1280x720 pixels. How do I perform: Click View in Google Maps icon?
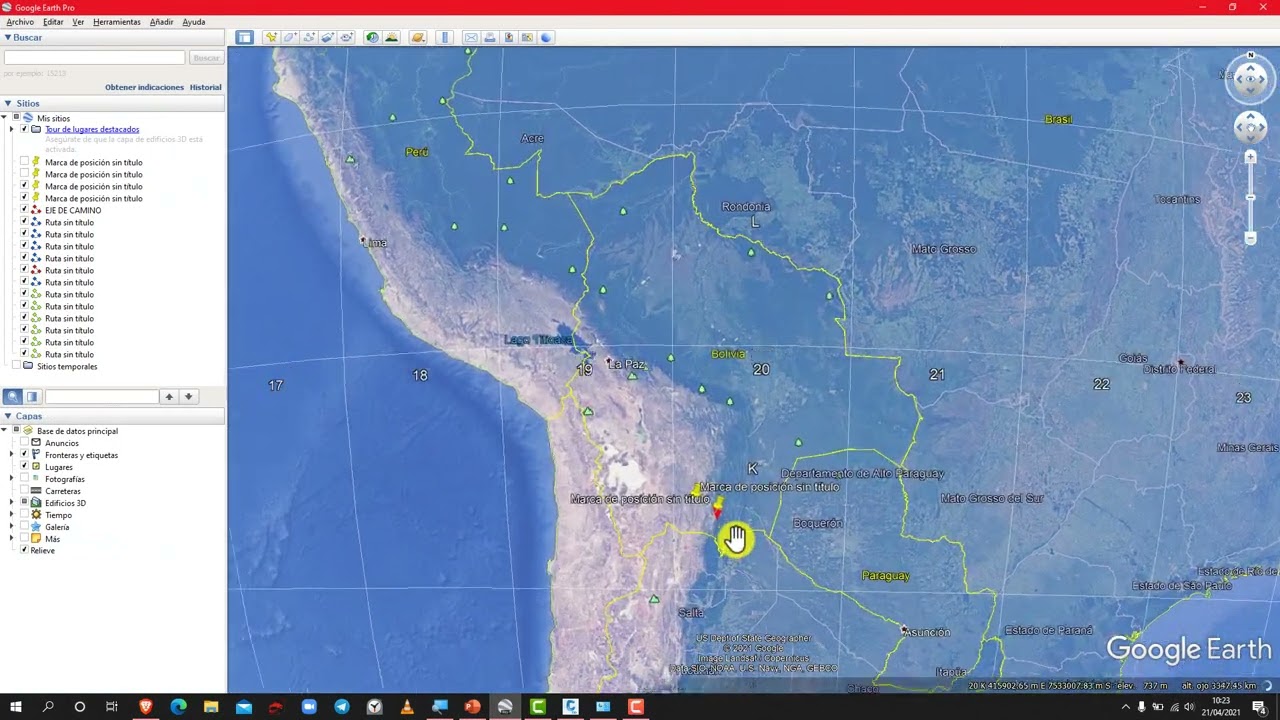tap(527, 37)
